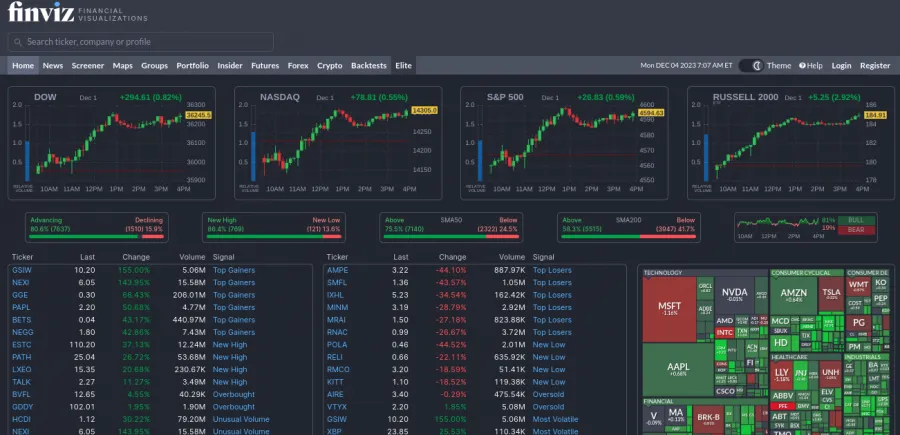Open ticker MINM
The height and width of the screenshot is (435, 900).
[338, 308]
